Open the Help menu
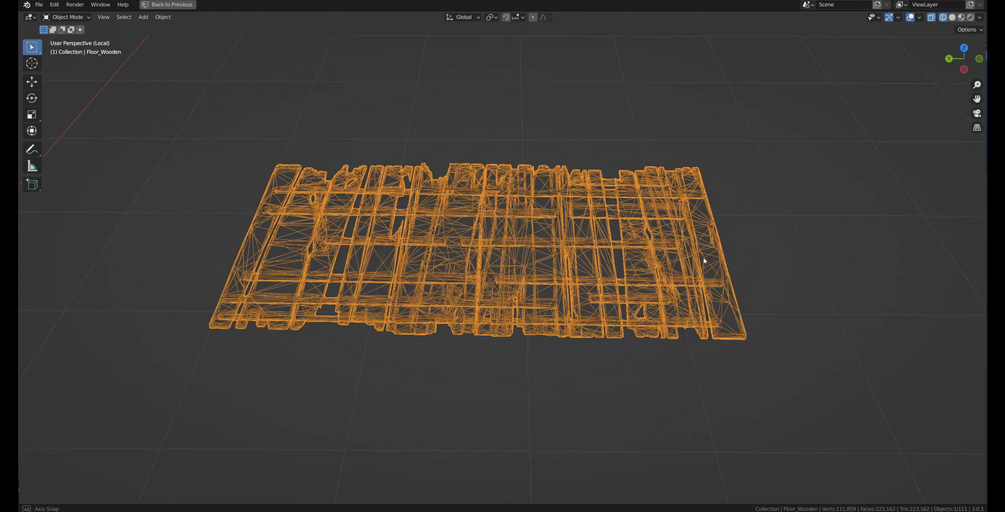1005x512 pixels. click(x=122, y=4)
